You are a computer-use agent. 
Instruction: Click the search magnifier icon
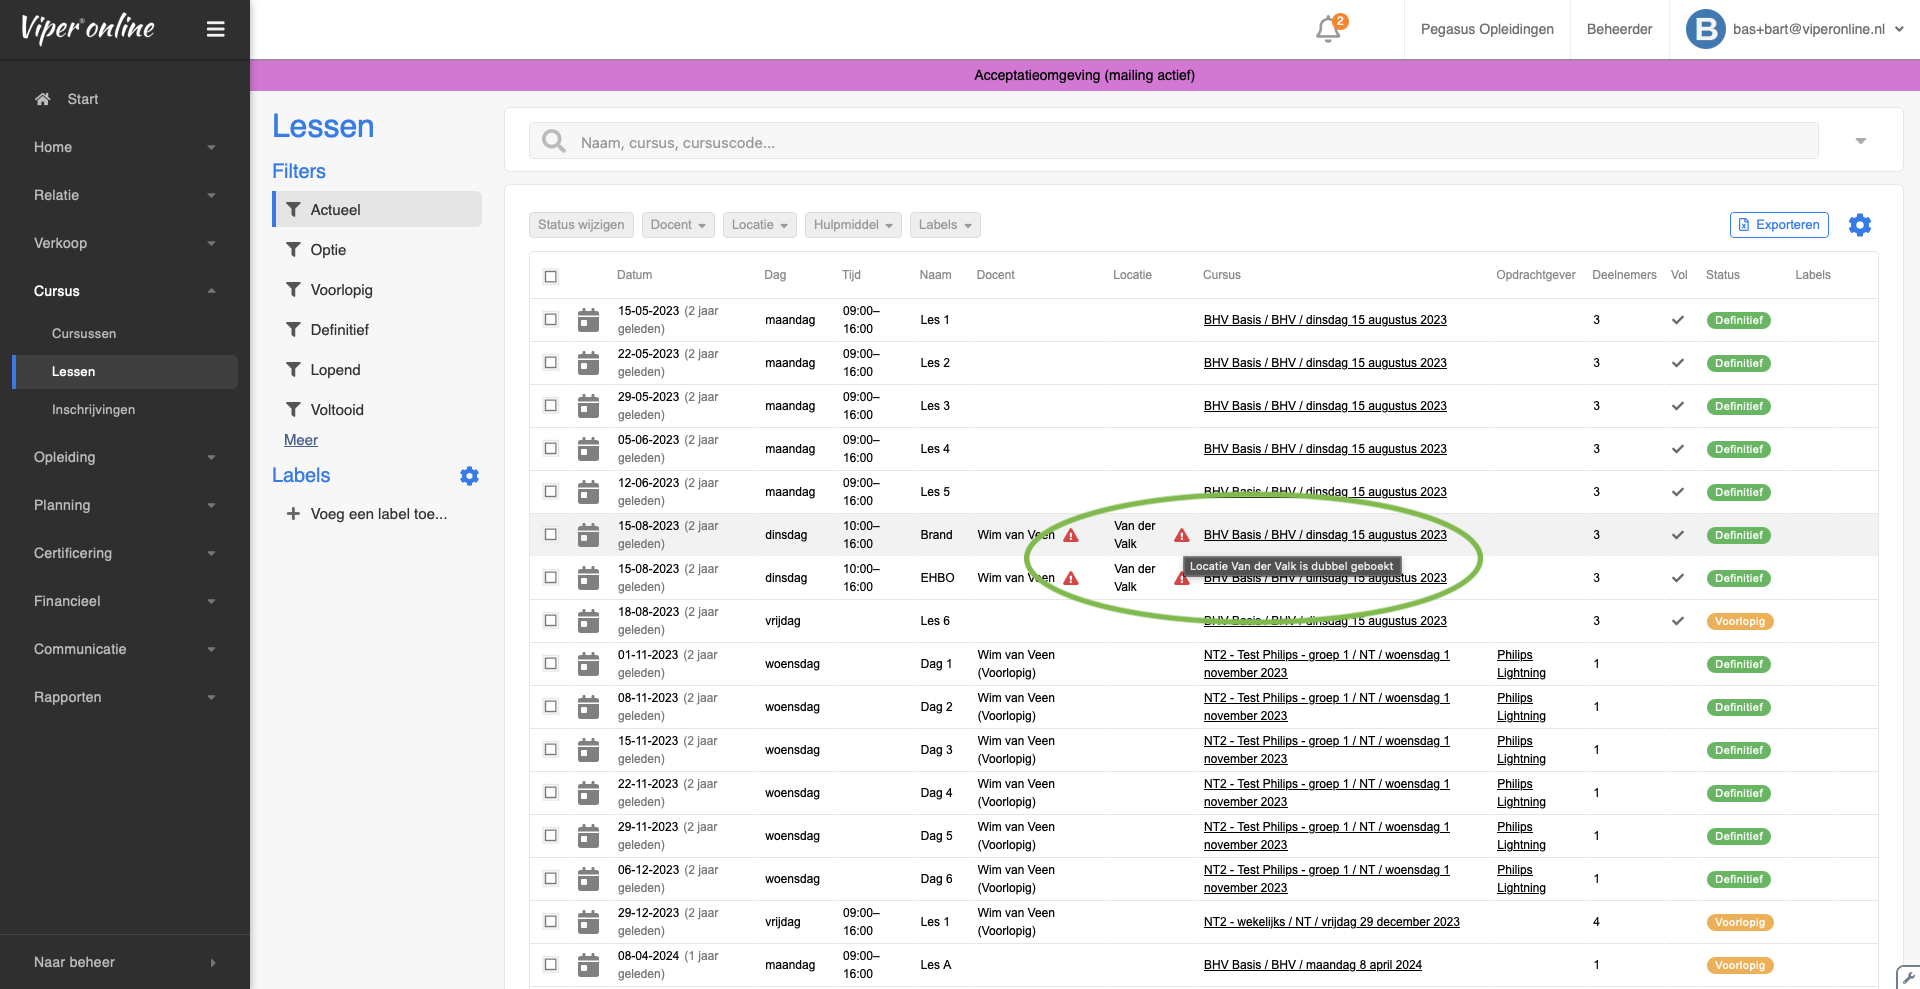553,142
